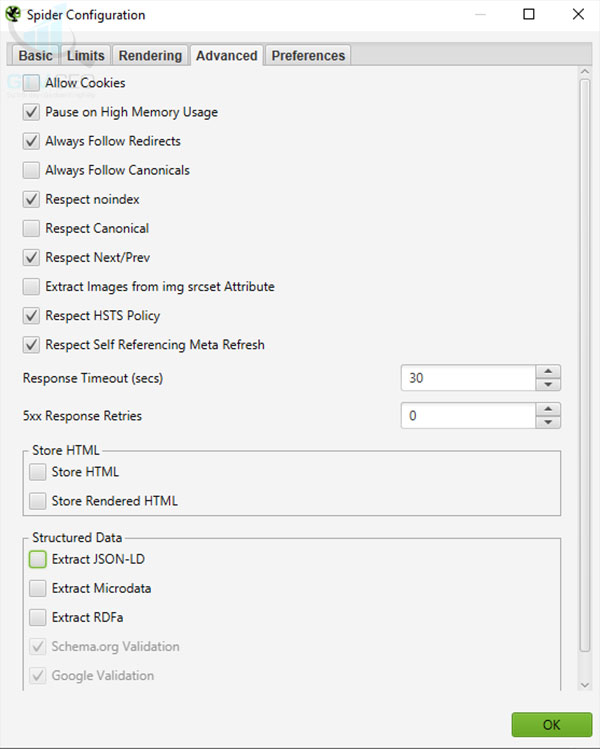Click the 5xx Response Retries input field
Screen dimensions: 600x749
tap(467, 415)
